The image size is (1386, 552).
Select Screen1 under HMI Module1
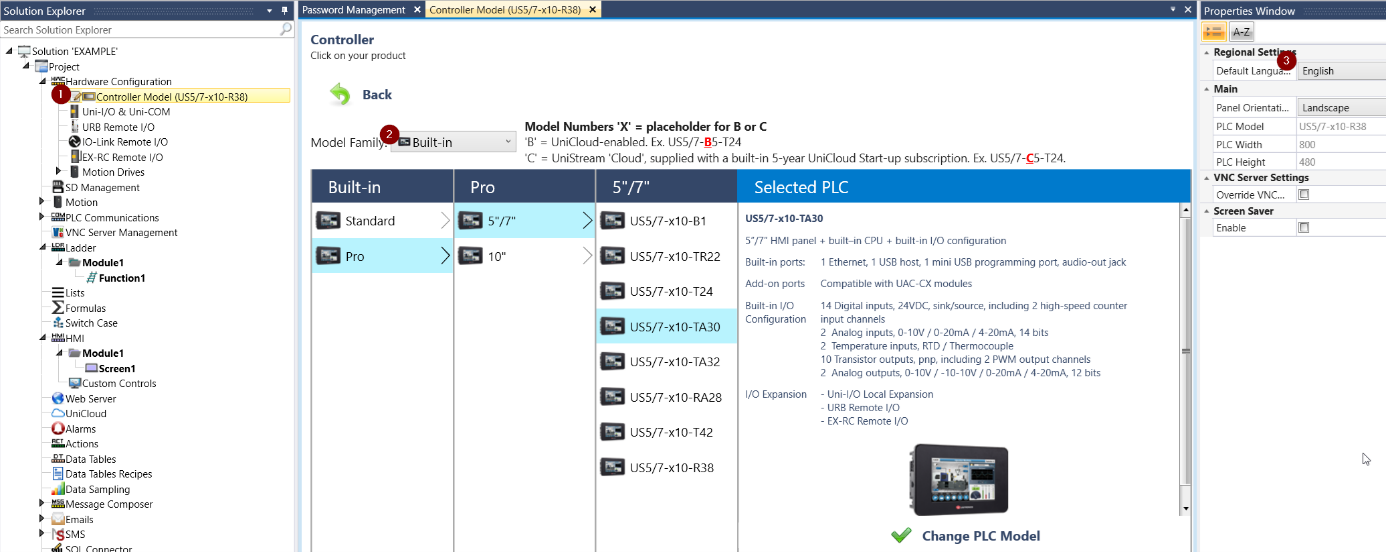coord(117,368)
